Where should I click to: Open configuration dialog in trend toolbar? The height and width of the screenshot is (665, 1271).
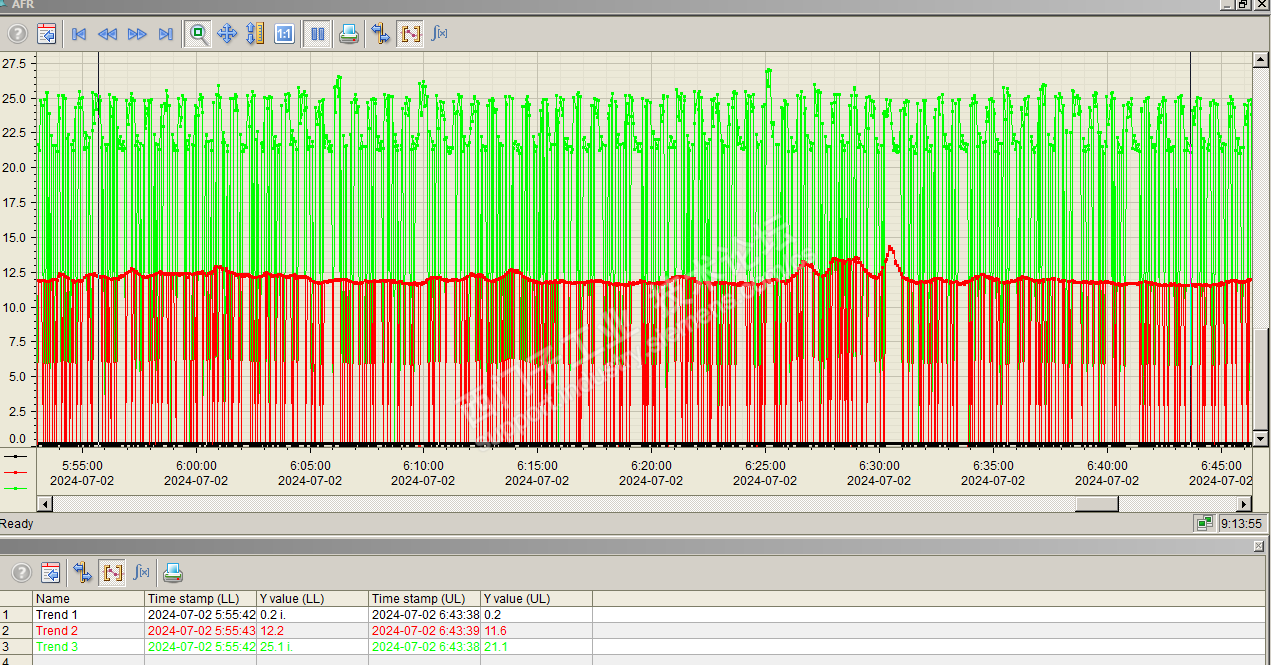(47, 34)
